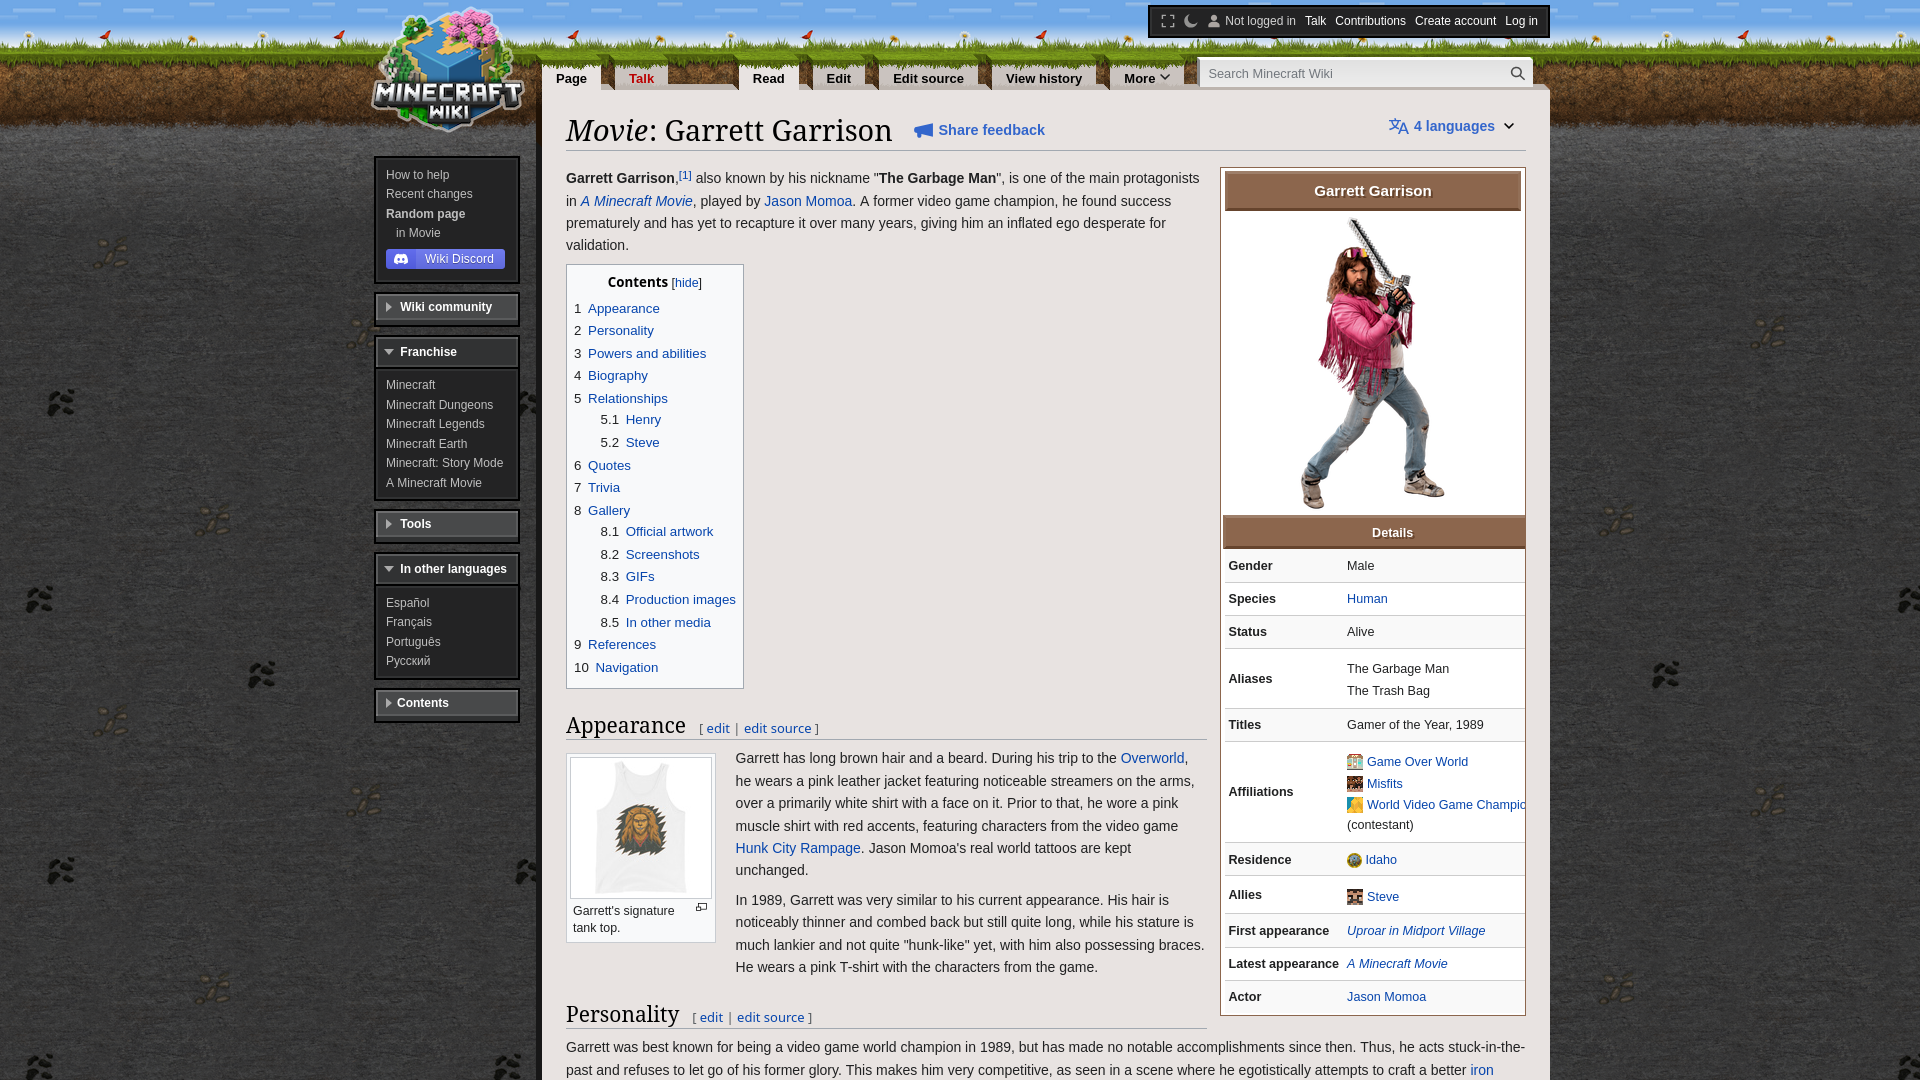Open the Edit source tab
This screenshot has width=1920, height=1080.
(928, 78)
